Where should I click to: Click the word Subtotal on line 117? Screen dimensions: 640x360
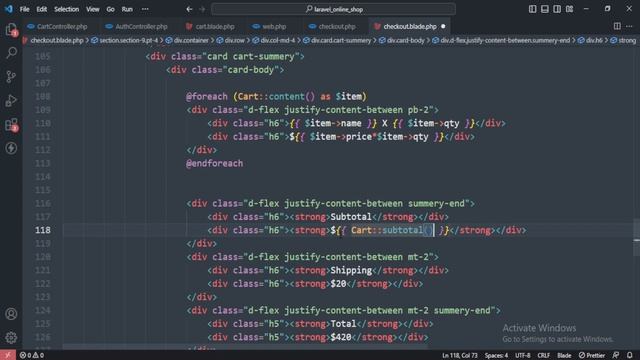point(351,217)
